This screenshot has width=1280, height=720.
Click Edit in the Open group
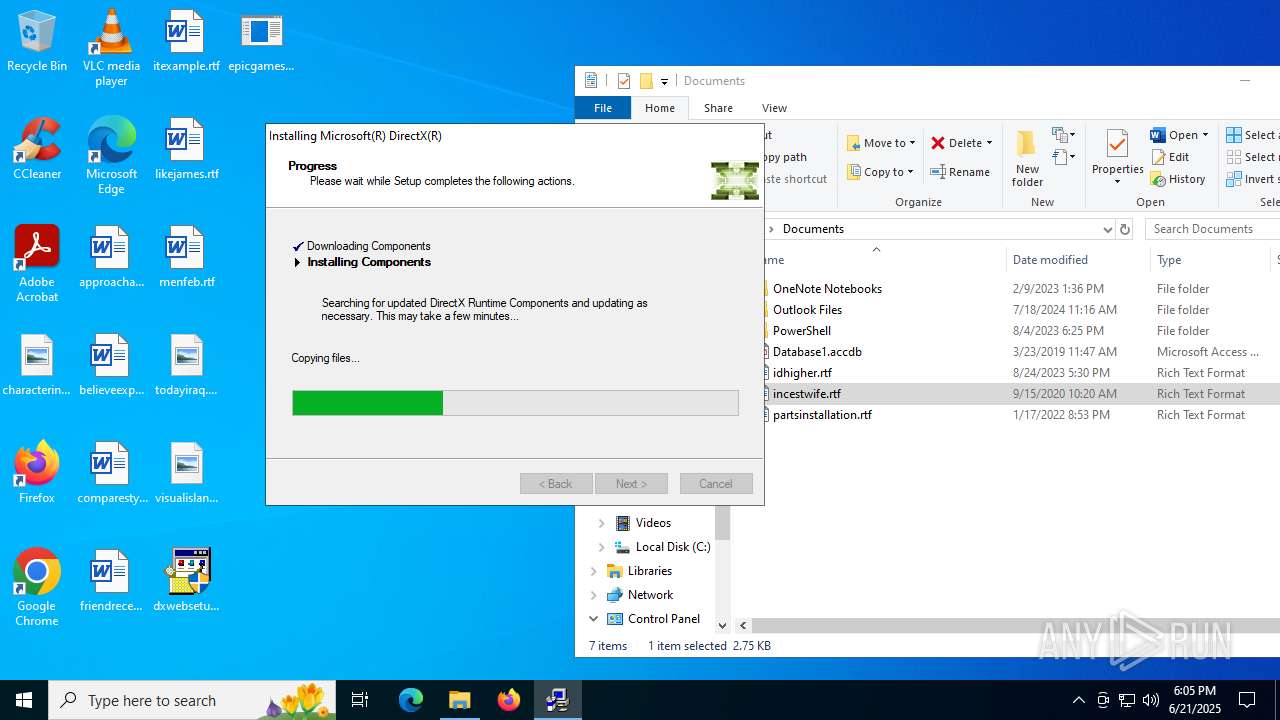tap(1170, 157)
